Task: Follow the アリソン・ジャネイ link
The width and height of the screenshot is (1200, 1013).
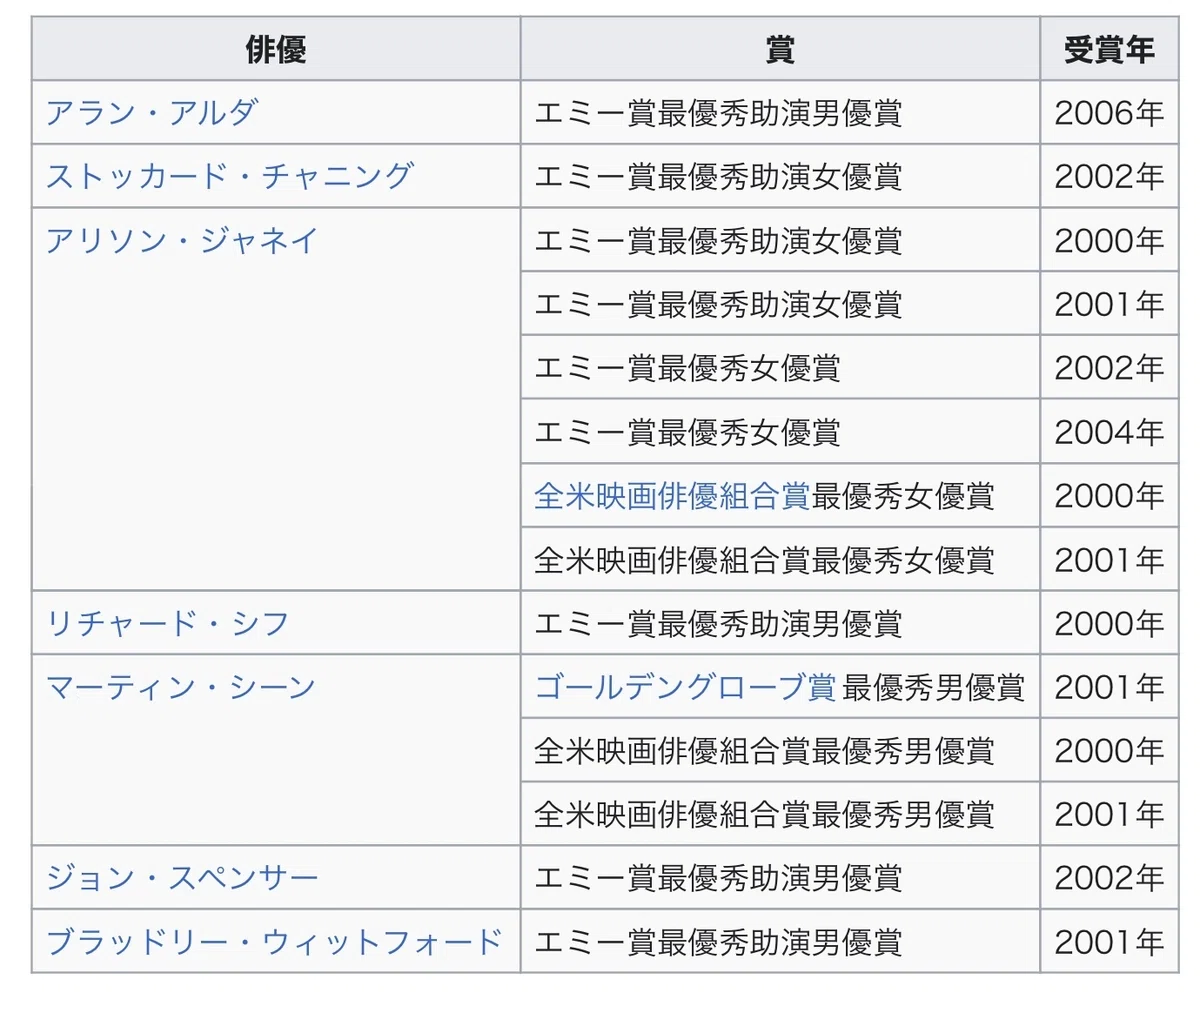Action: (x=182, y=240)
